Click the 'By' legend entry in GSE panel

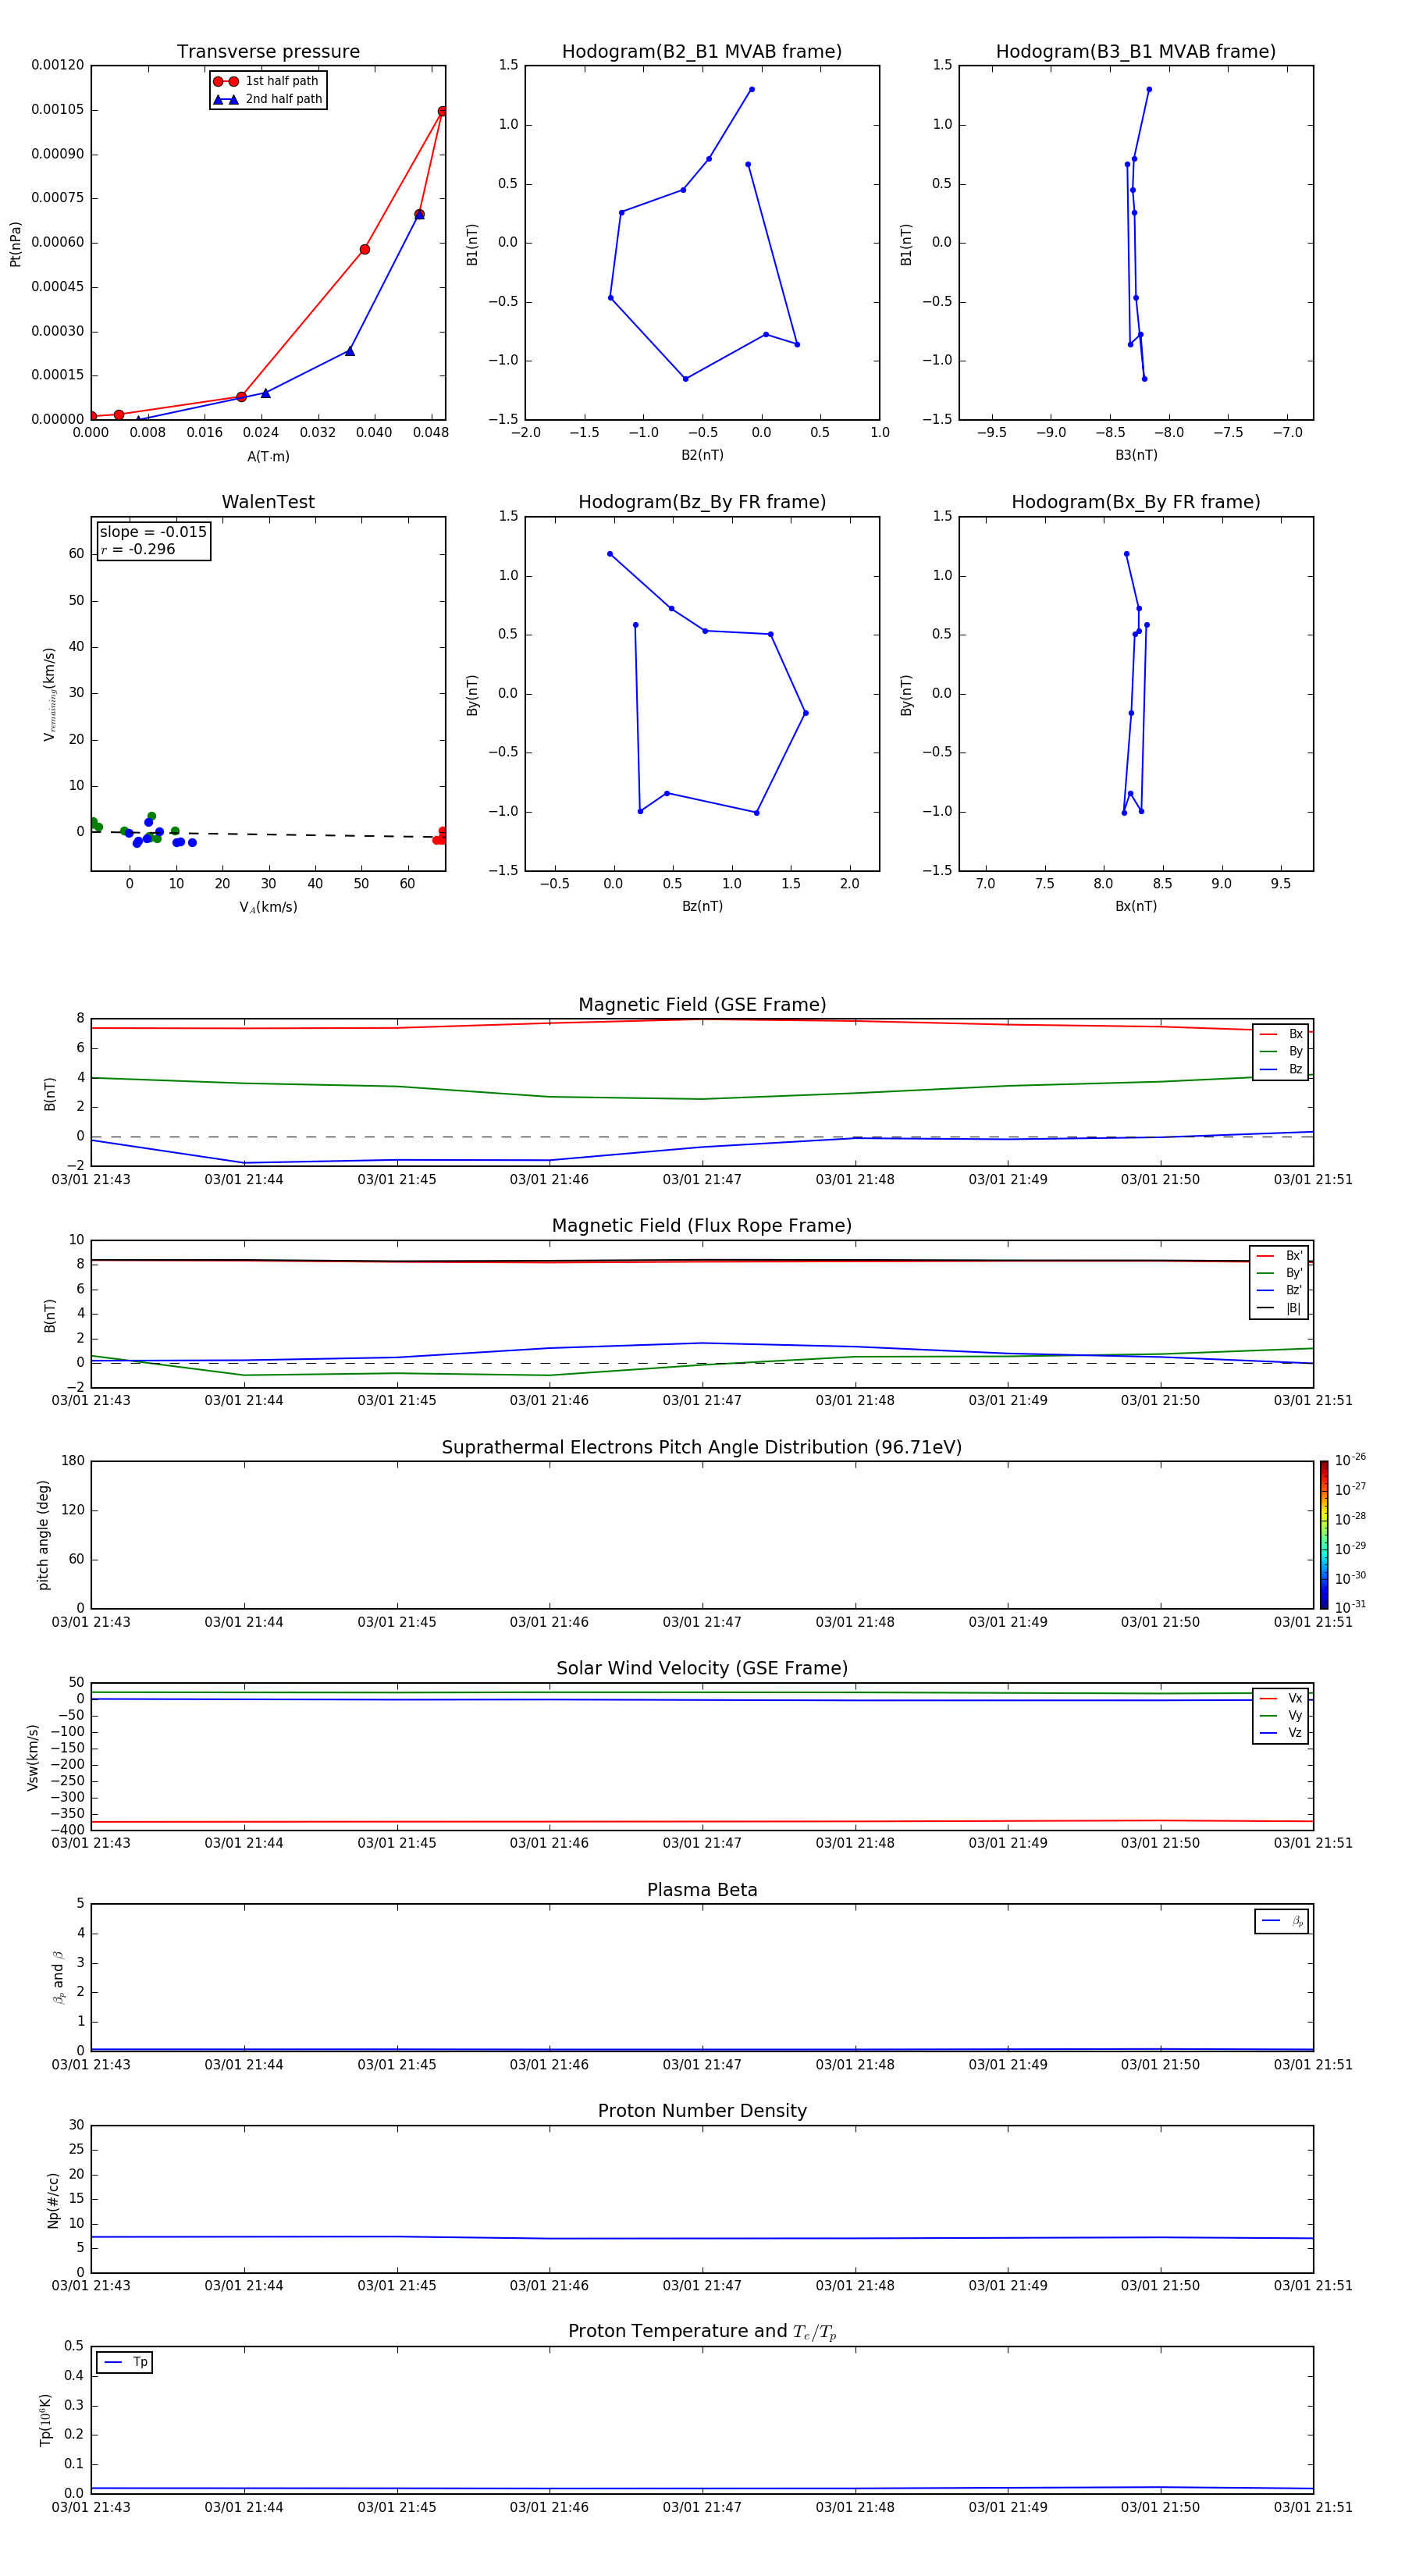coord(1281,1051)
